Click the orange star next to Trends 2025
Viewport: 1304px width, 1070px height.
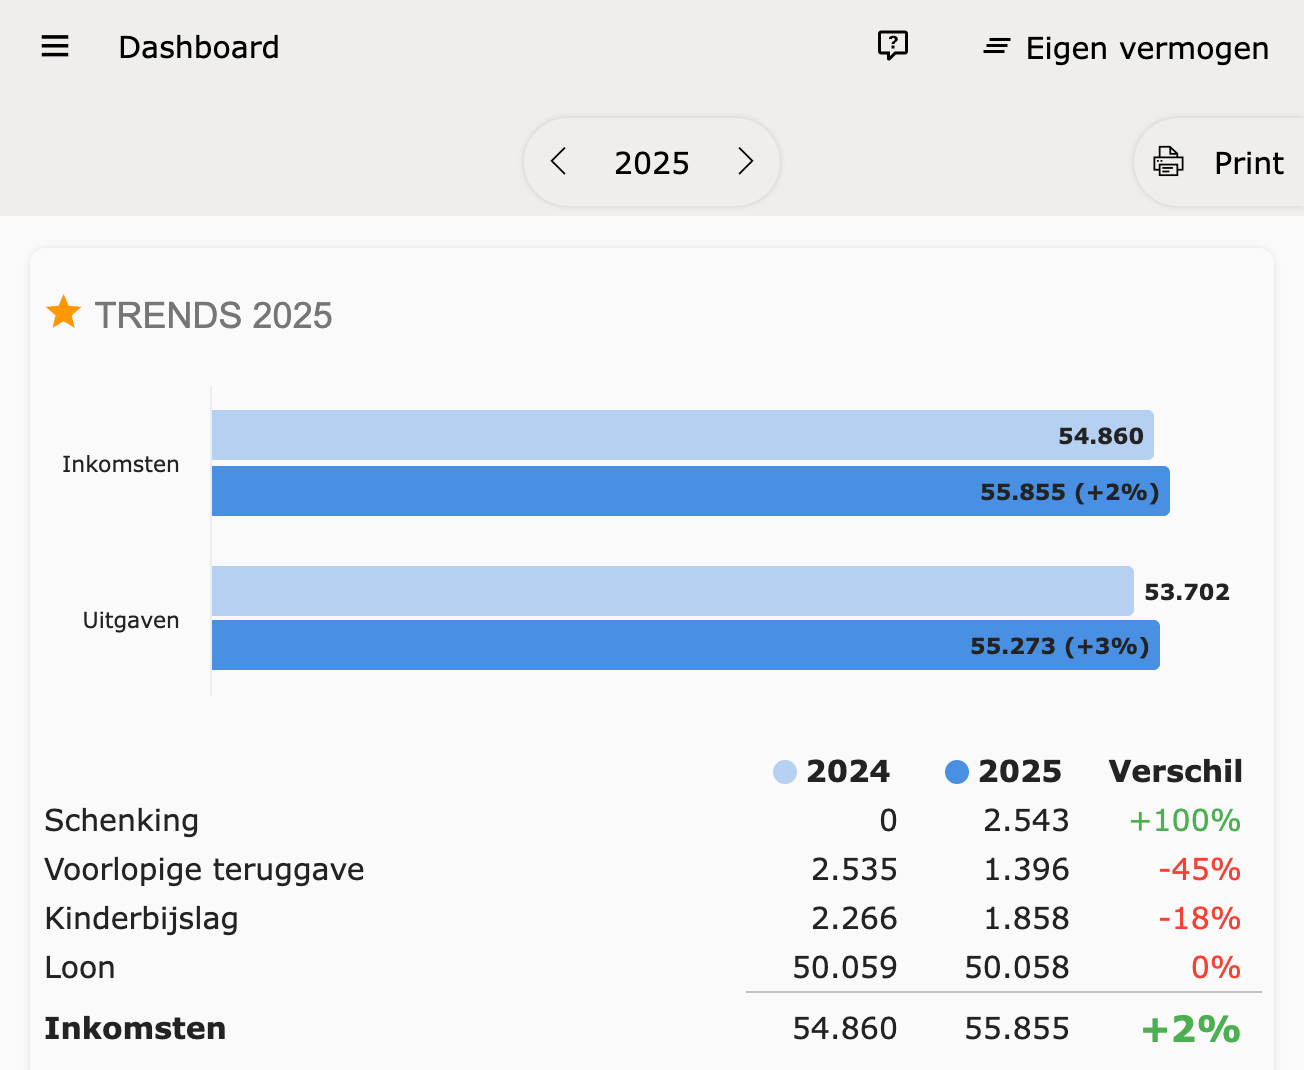[x=64, y=313]
